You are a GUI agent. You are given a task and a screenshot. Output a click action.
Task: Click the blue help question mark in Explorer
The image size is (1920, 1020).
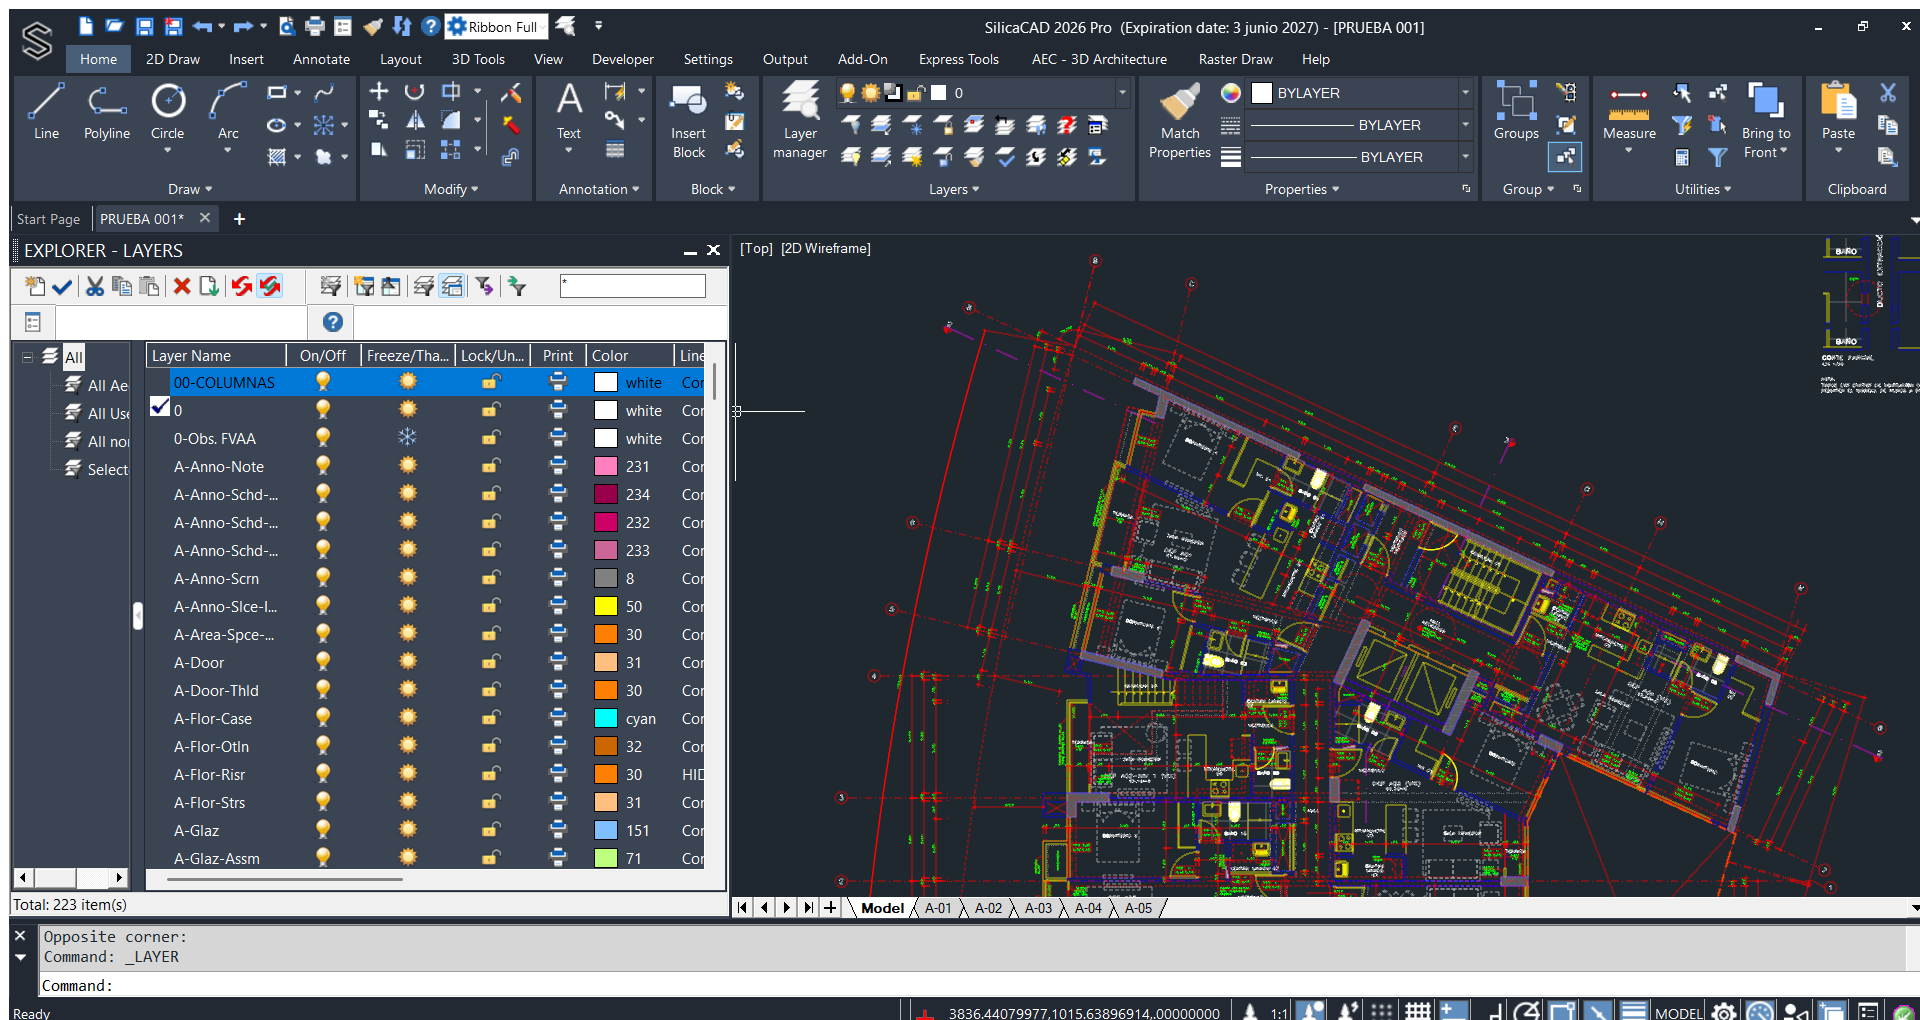pyautogui.click(x=333, y=322)
